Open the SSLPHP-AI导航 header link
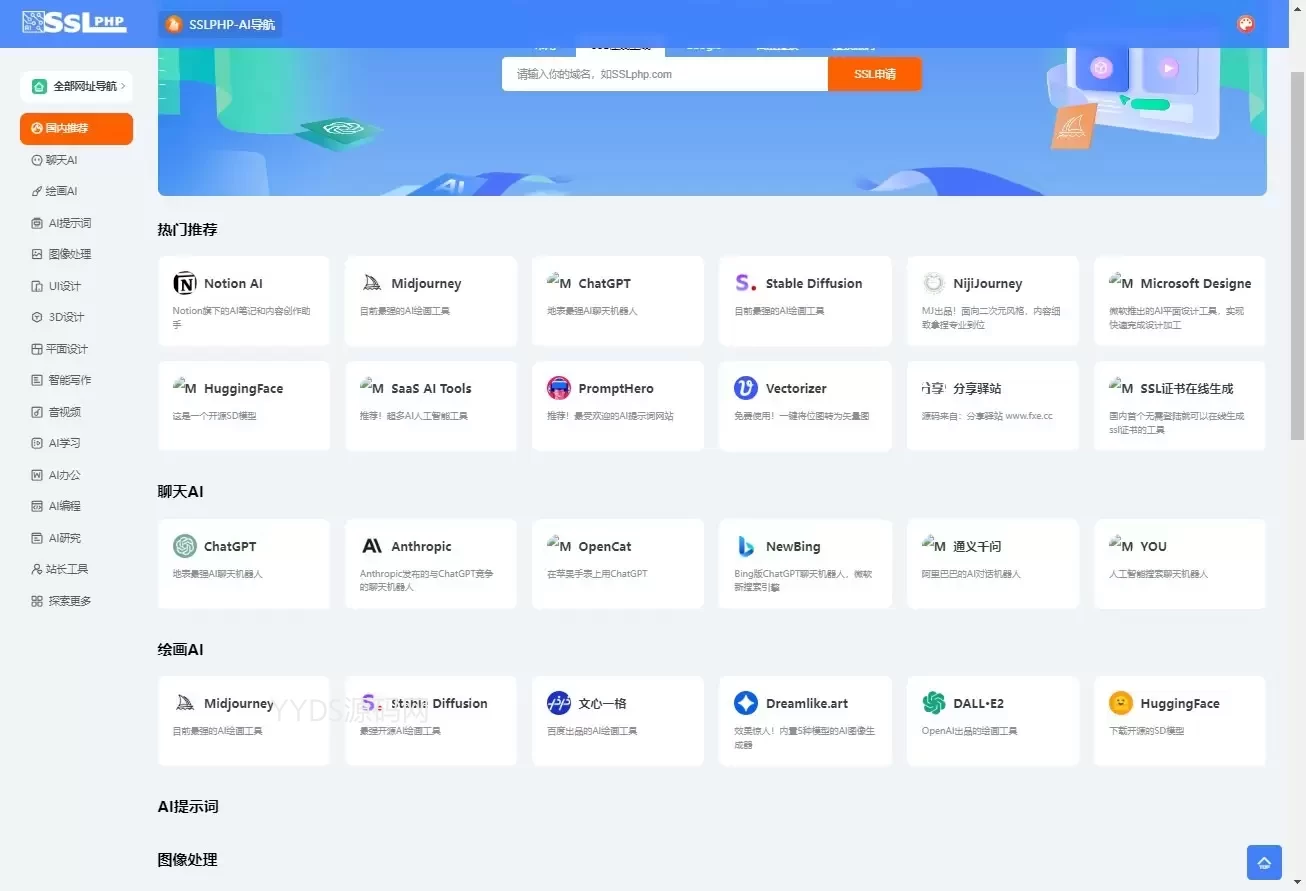This screenshot has width=1306, height=891. point(221,24)
